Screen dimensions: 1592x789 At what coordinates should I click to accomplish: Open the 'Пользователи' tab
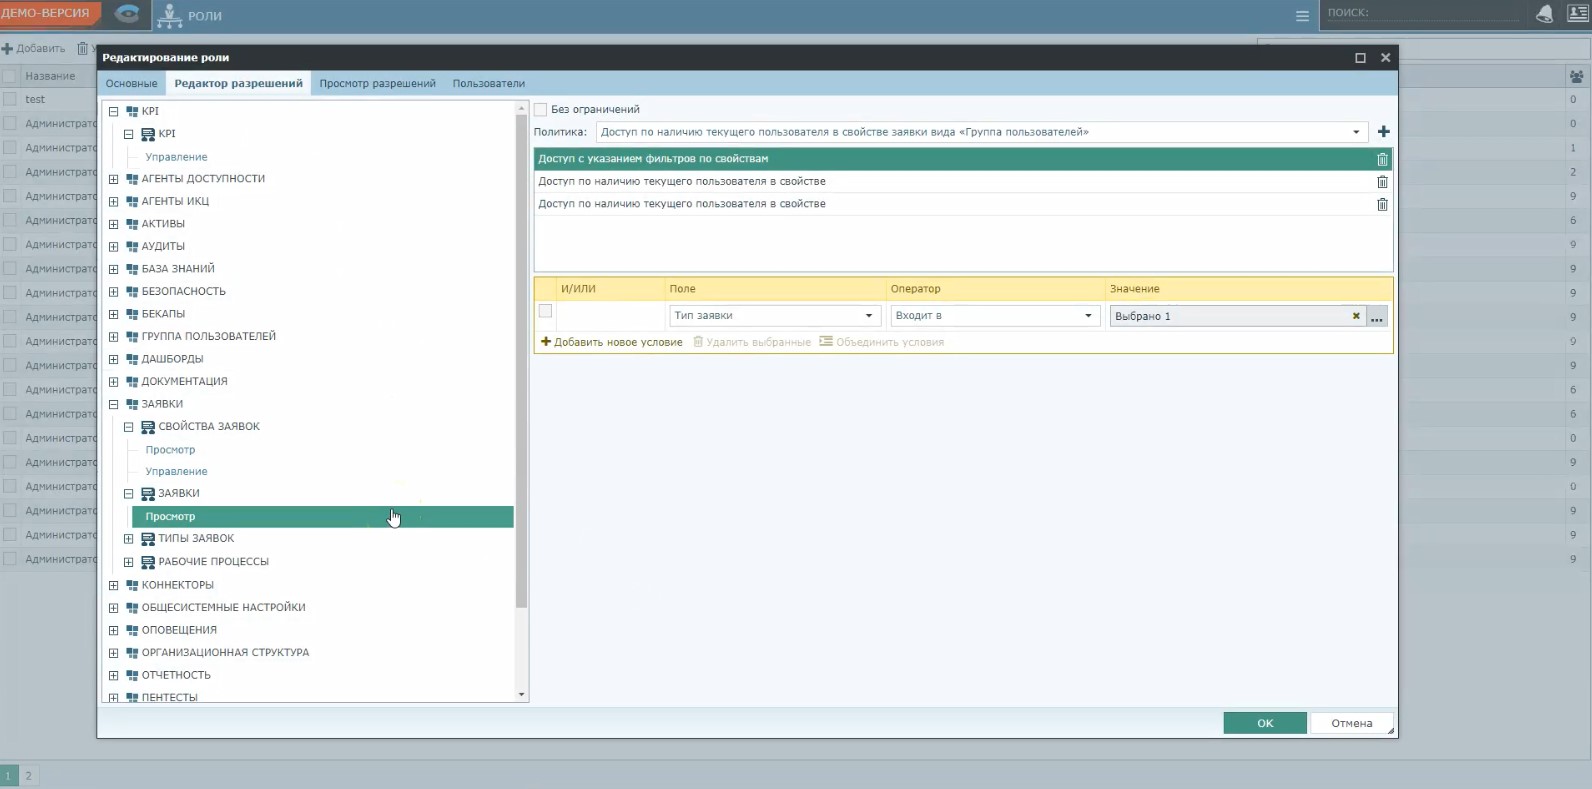pos(489,84)
